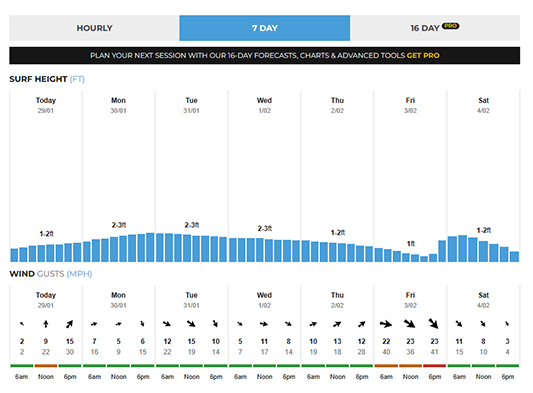Select the 7 DAY forecast tab
This screenshot has width=533, height=393.
[x=265, y=28]
